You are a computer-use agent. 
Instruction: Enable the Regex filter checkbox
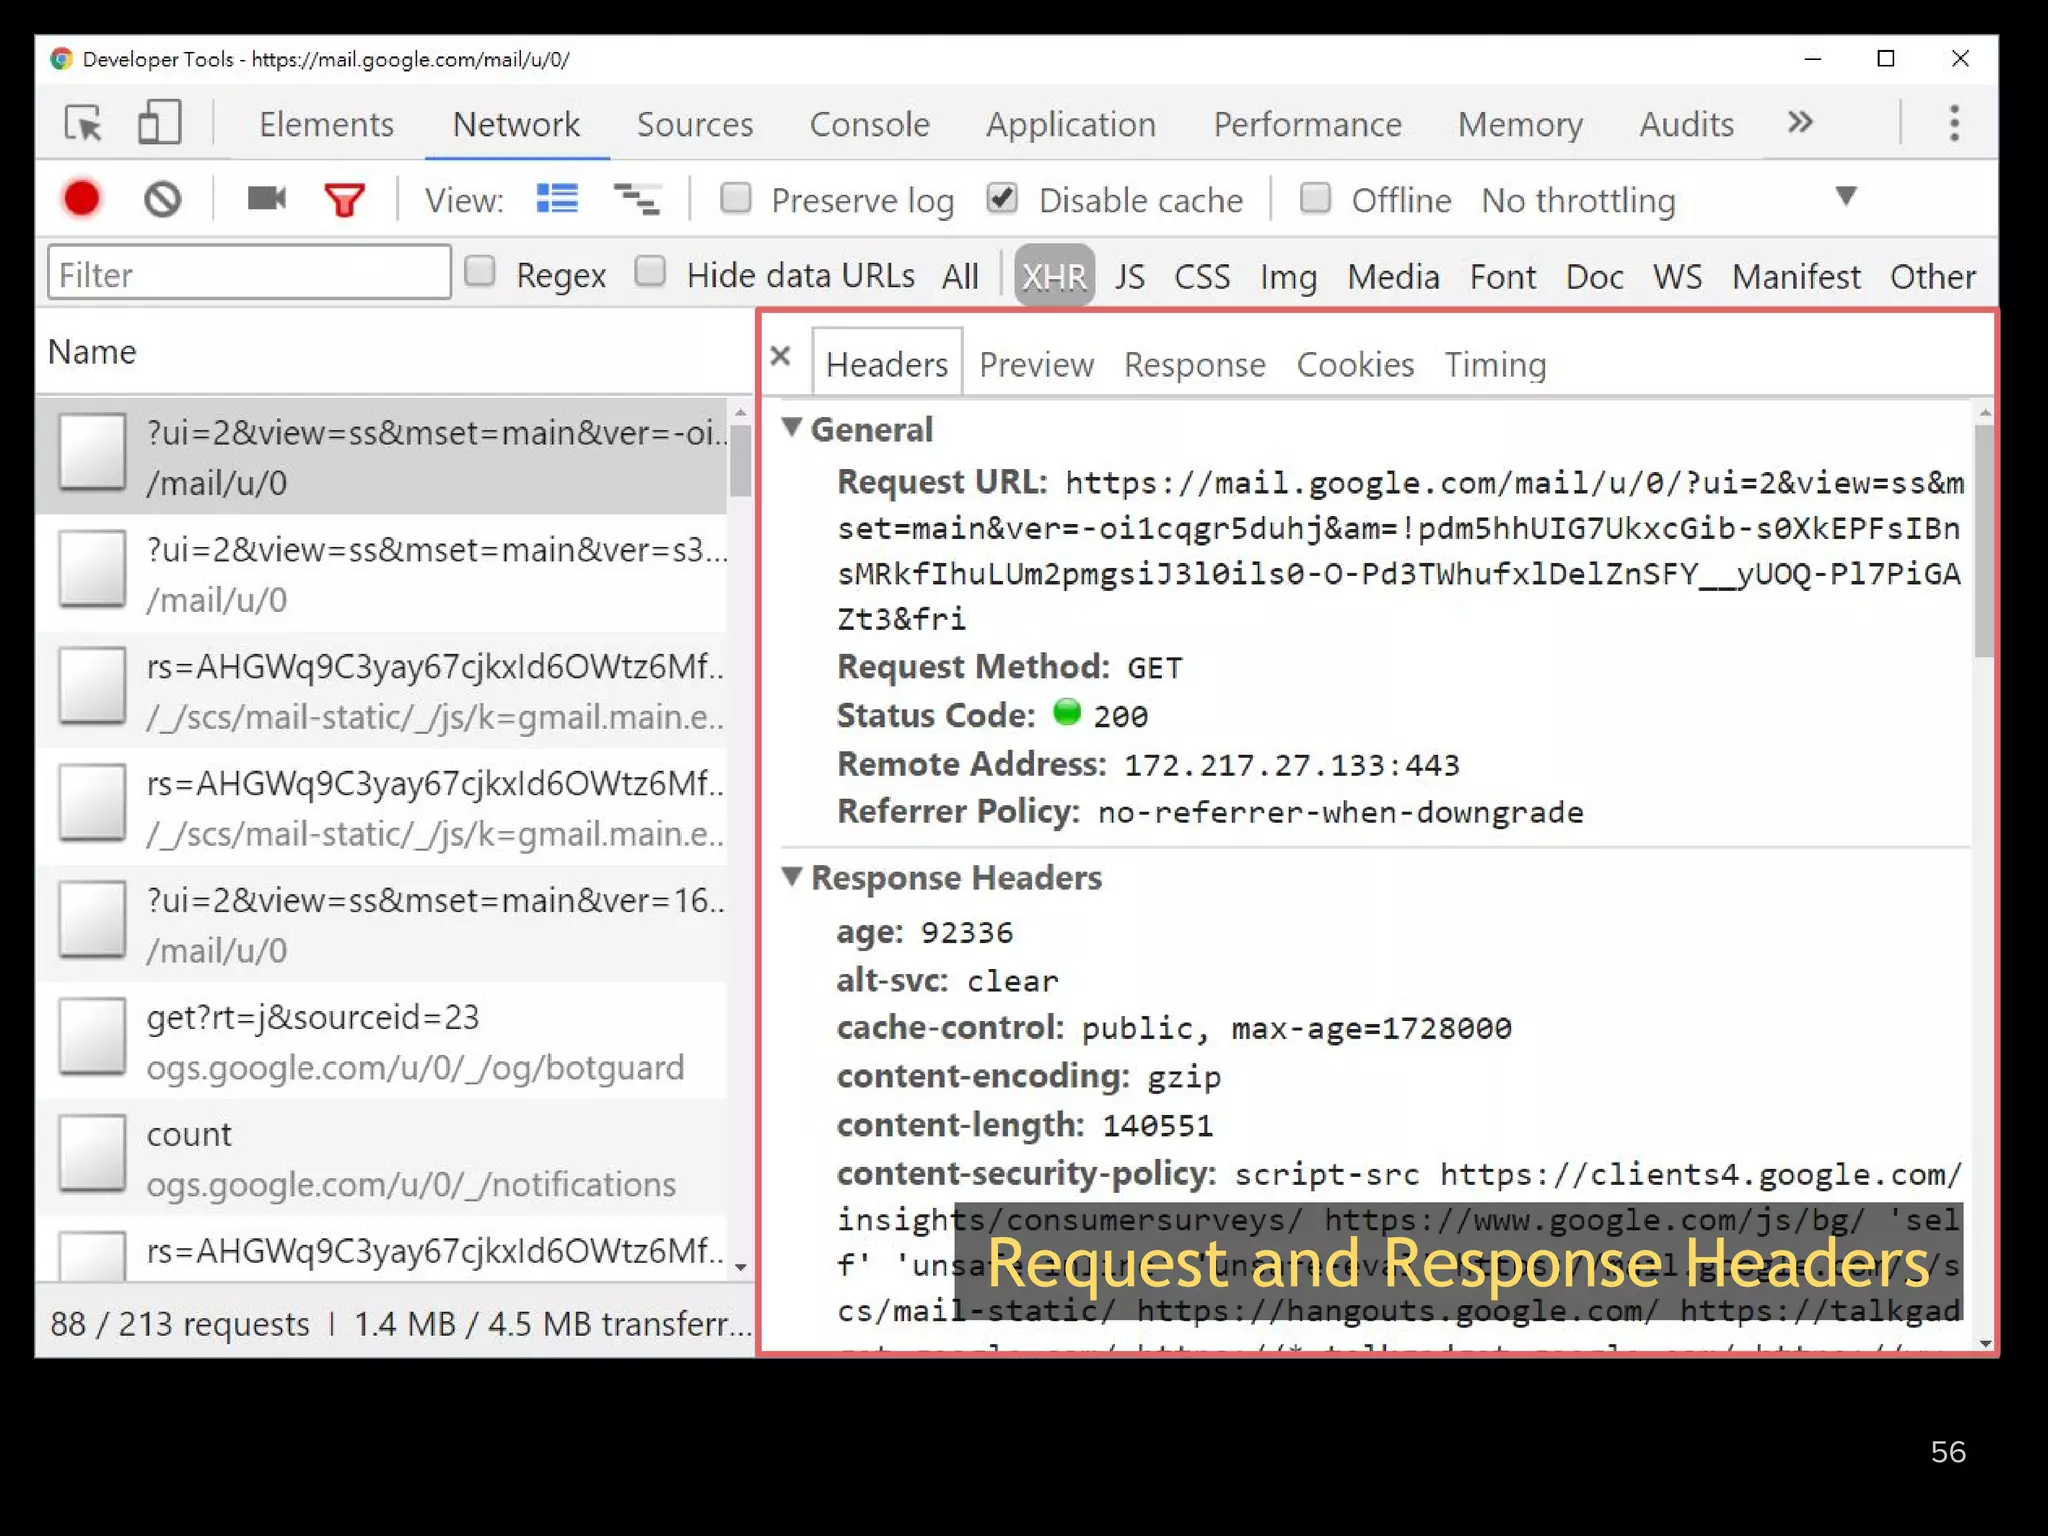[480, 271]
